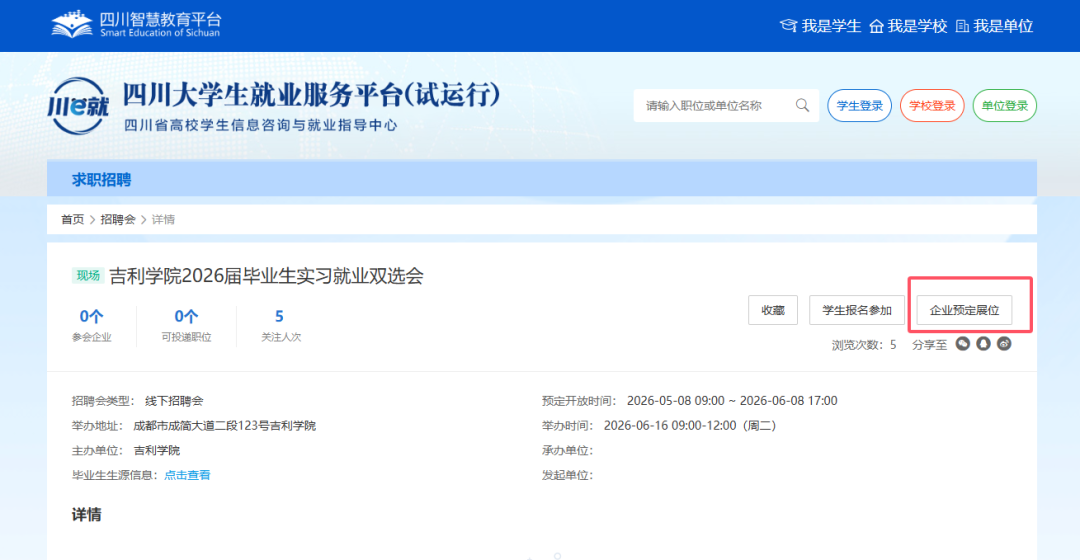The height and width of the screenshot is (560, 1080).
Task: Share to Weibo icon
Action: (x=1004, y=344)
